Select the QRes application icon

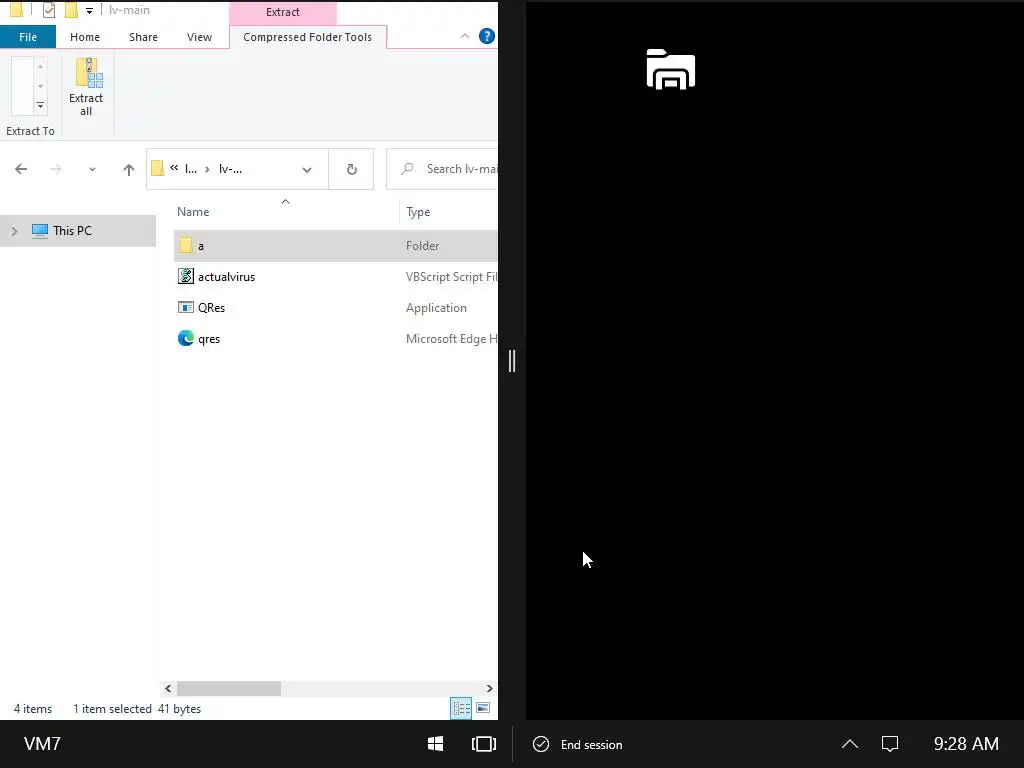[185, 307]
